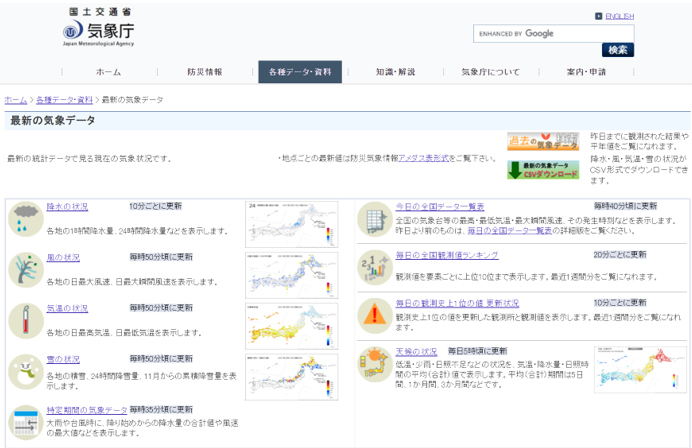Click the orange warning triangle icon
This screenshot has height=448, width=692.
[374, 314]
